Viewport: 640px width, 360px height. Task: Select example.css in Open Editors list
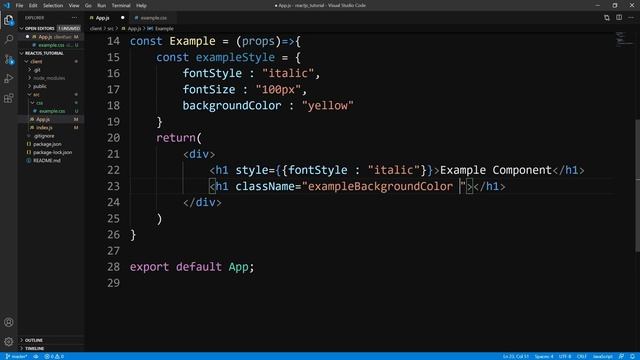[x=51, y=45]
